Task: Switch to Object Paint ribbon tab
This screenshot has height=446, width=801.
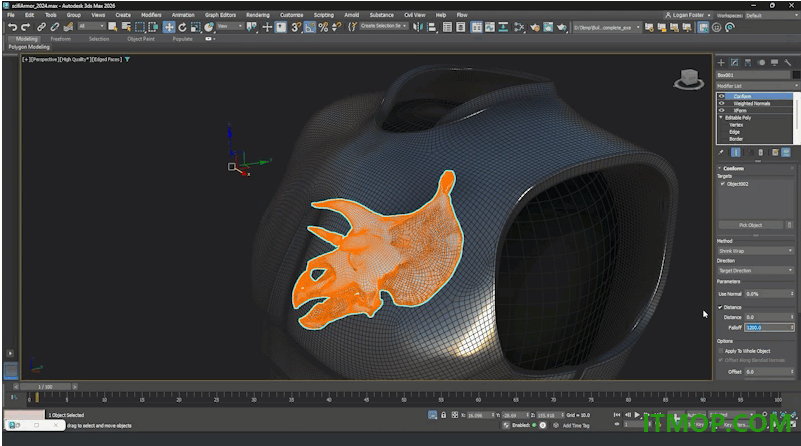Action: pos(140,39)
